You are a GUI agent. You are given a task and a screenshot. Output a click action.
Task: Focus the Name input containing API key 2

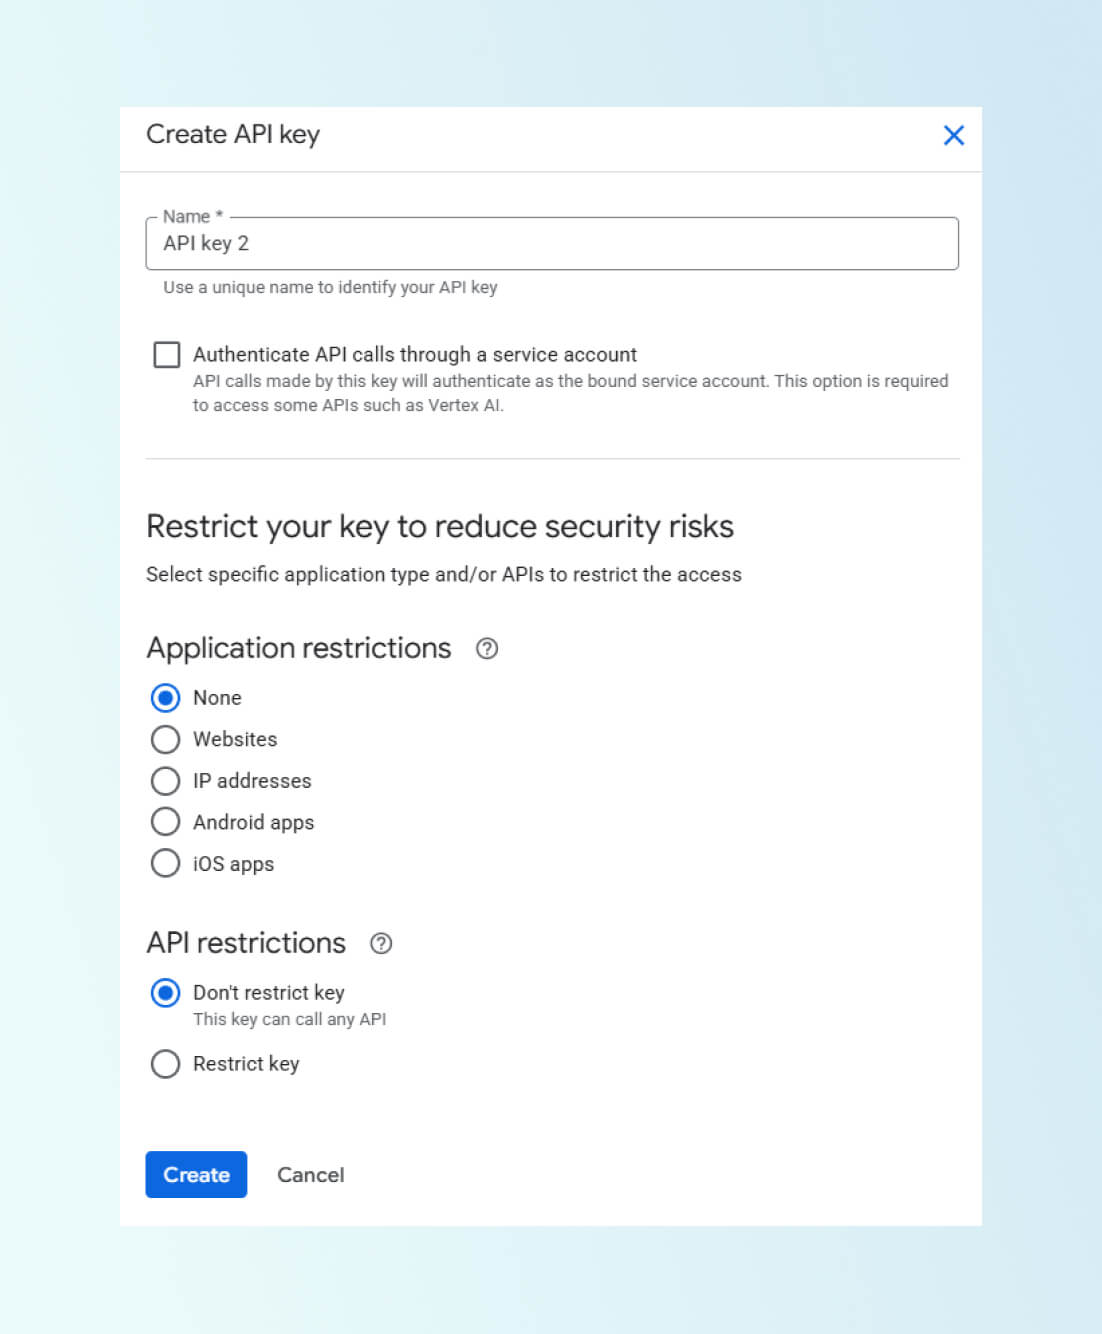click(552, 244)
